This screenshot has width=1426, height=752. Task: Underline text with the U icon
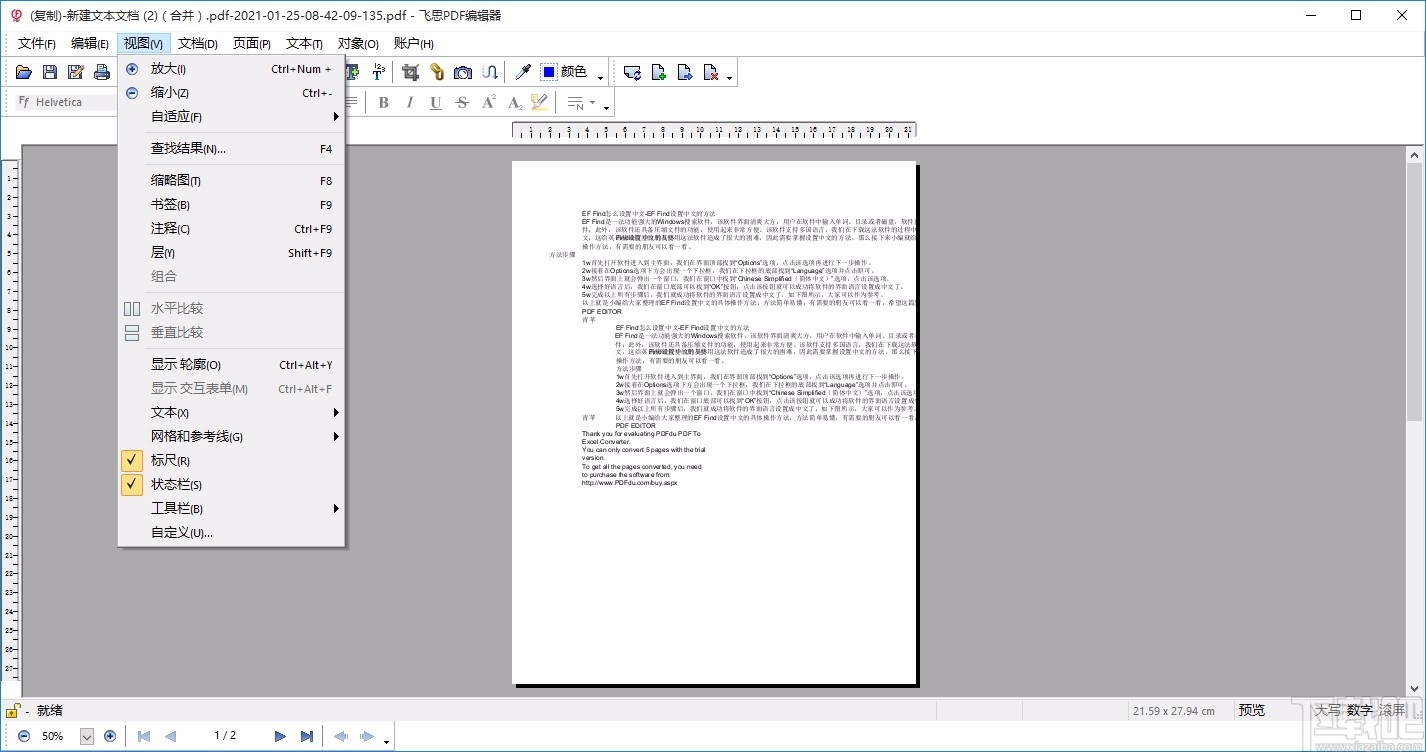point(436,102)
